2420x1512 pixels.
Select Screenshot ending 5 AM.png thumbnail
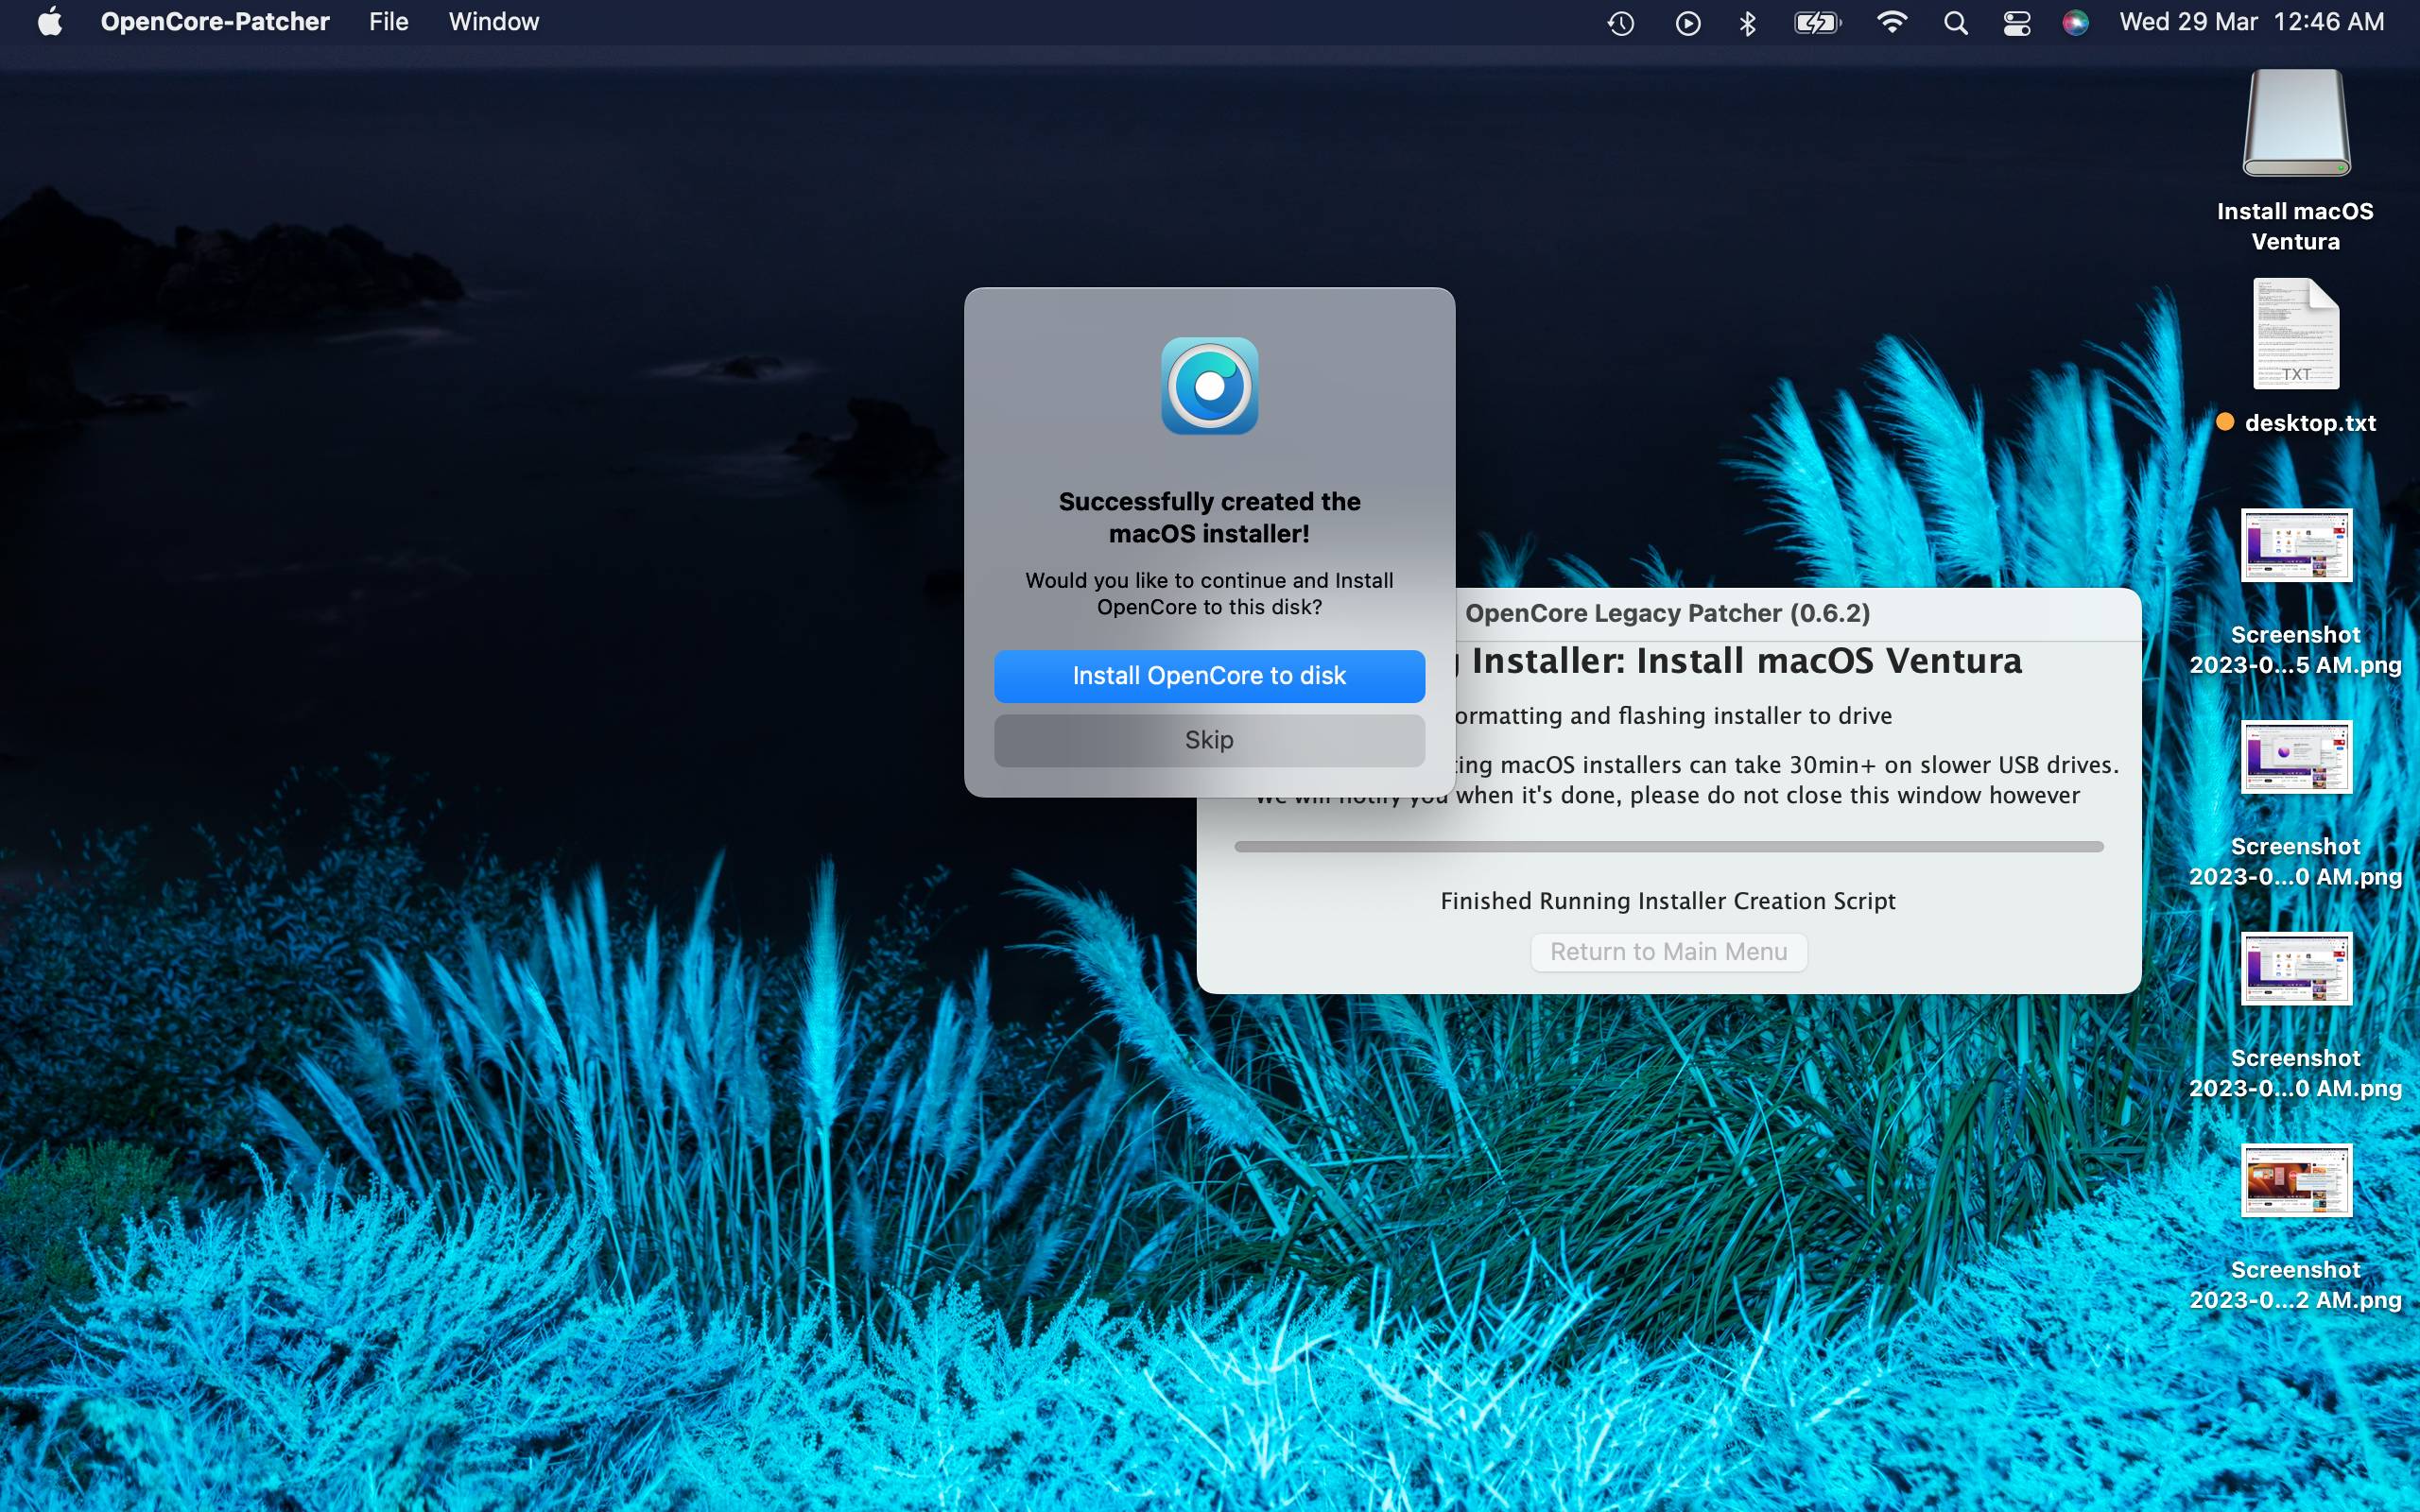(2296, 545)
